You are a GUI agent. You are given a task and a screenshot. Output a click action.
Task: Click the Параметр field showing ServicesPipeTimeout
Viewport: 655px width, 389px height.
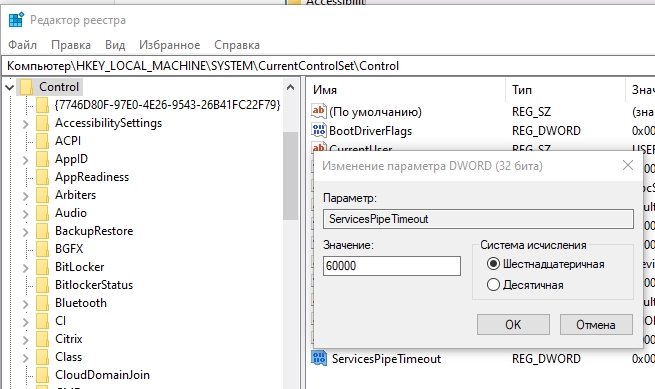tap(478, 219)
